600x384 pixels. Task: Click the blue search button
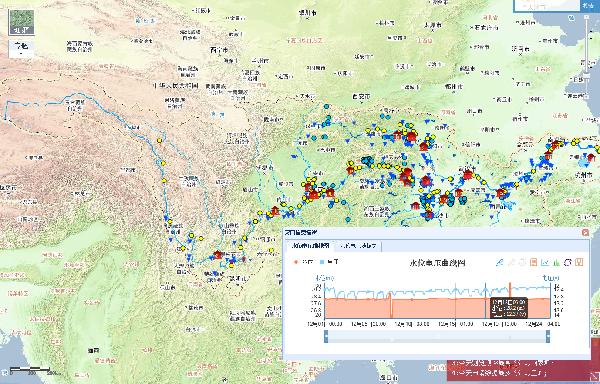[x=590, y=6]
